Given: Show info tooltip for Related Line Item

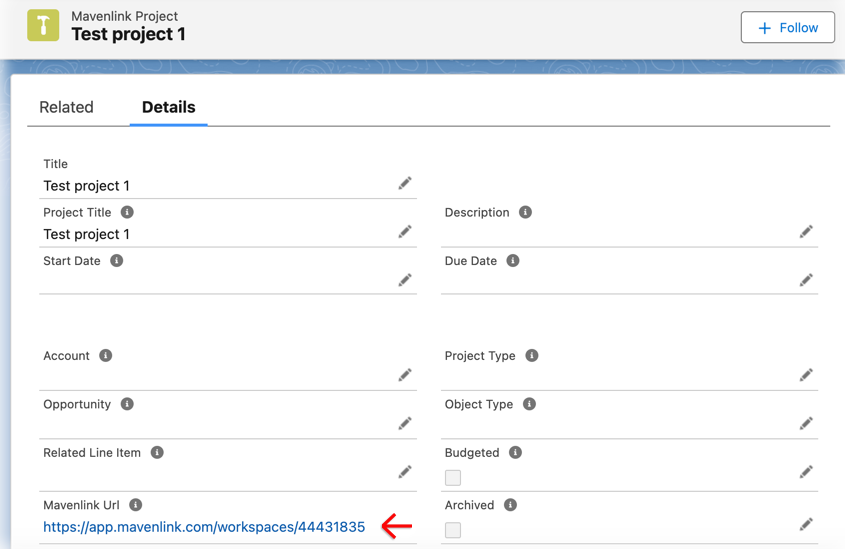Looking at the screenshot, I should point(157,453).
